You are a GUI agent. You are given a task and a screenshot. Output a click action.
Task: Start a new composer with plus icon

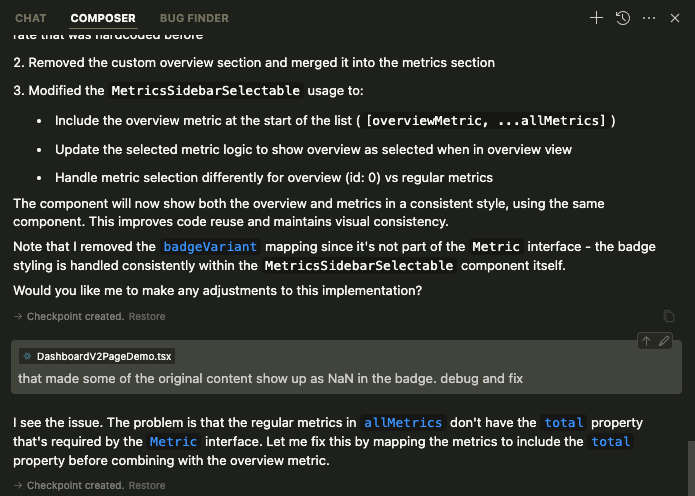pyautogui.click(x=597, y=18)
